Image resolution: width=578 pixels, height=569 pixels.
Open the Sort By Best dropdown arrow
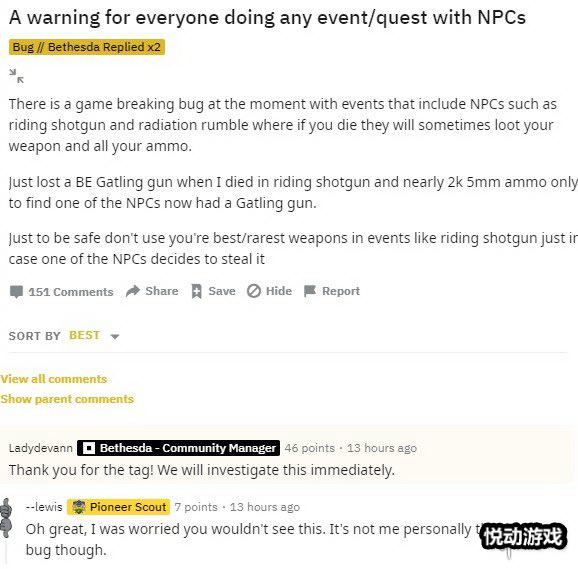[115, 336]
